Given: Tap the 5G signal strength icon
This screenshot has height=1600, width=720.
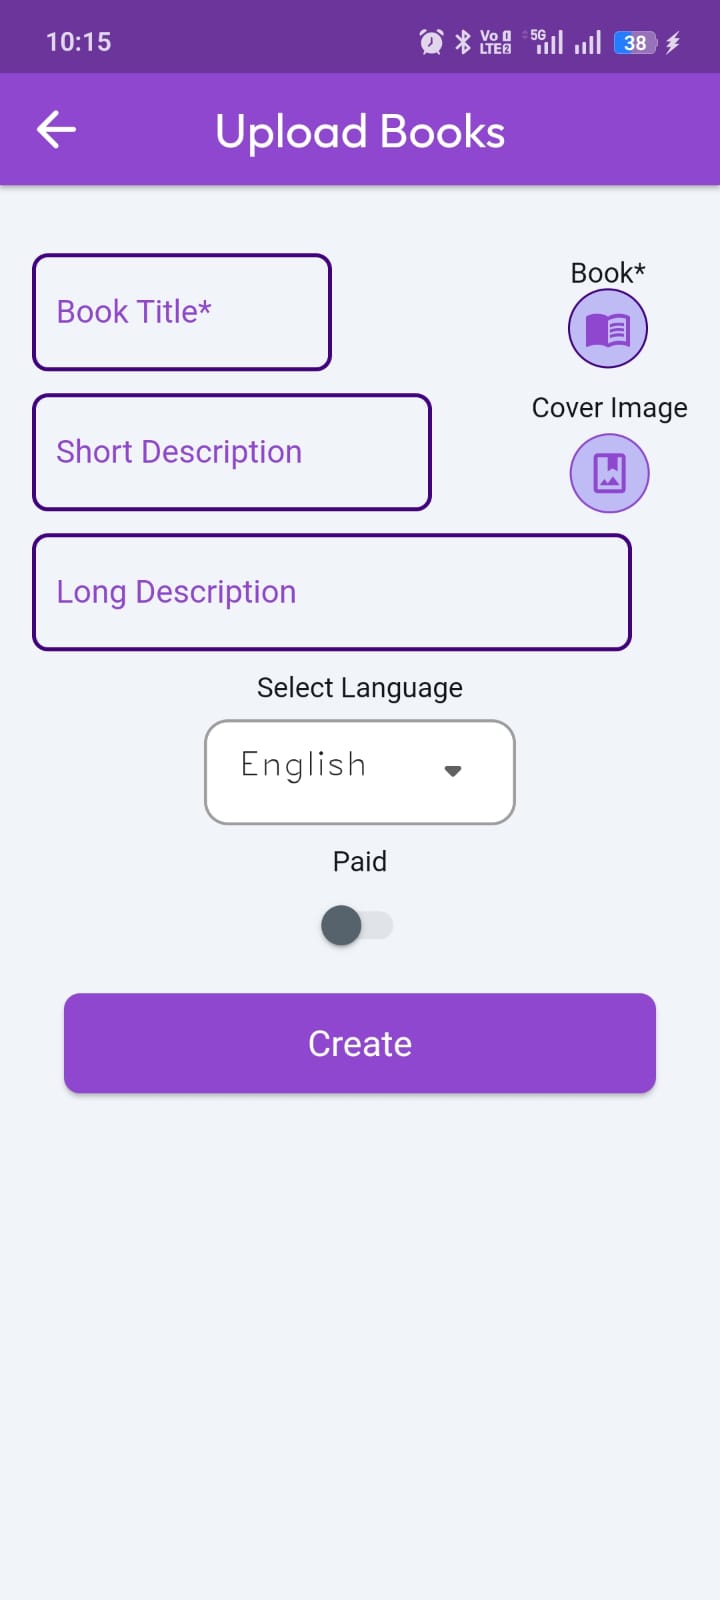Looking at the screenshot, I should click(x=546, y=42).
